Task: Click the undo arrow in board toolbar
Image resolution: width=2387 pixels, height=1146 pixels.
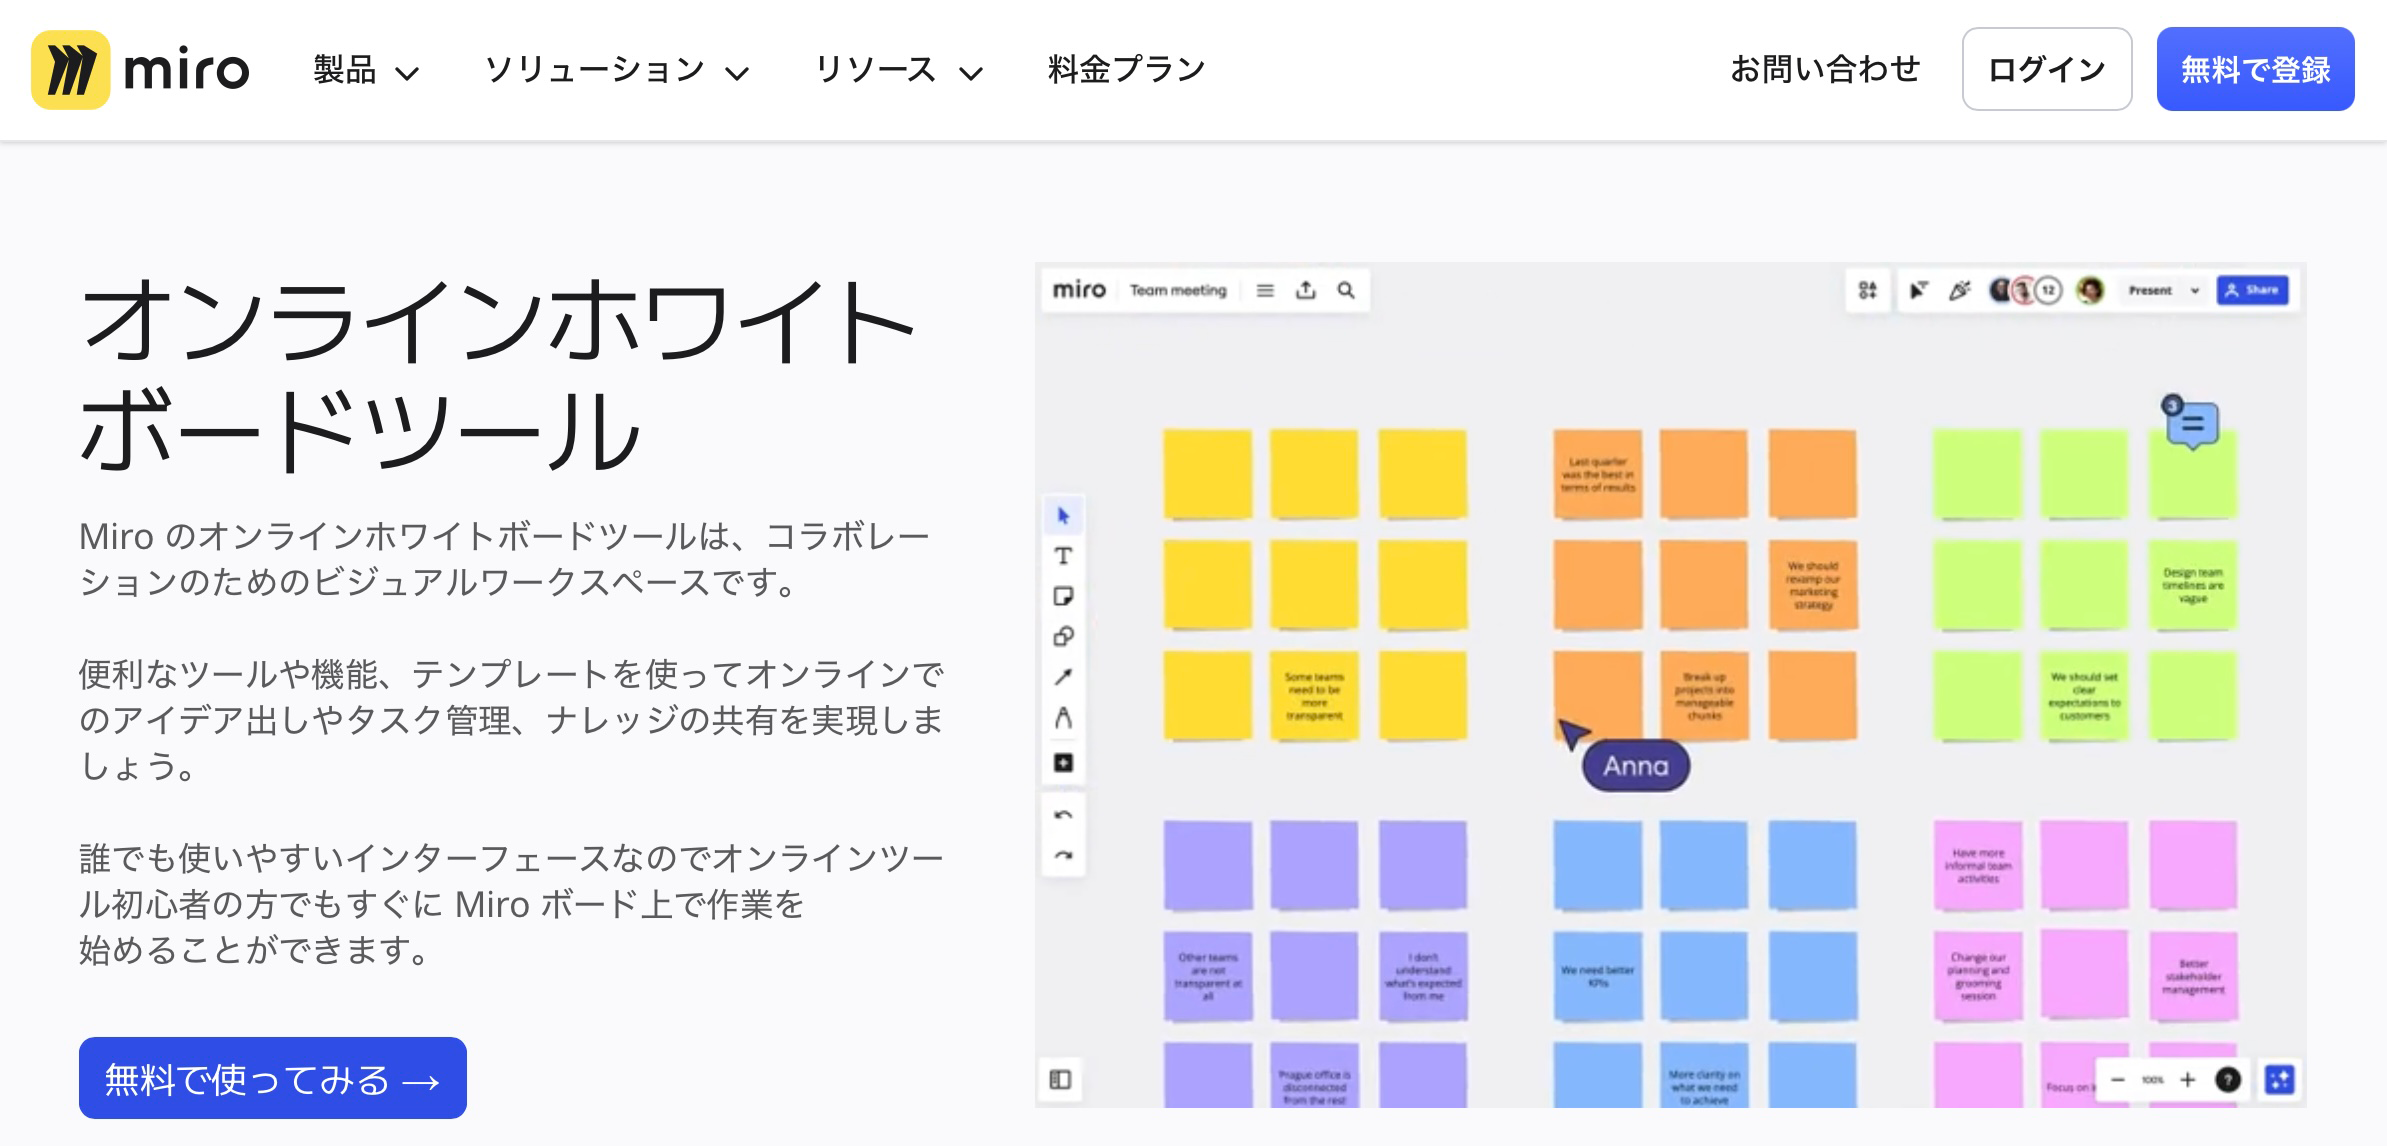Action: pos(1063,815)
